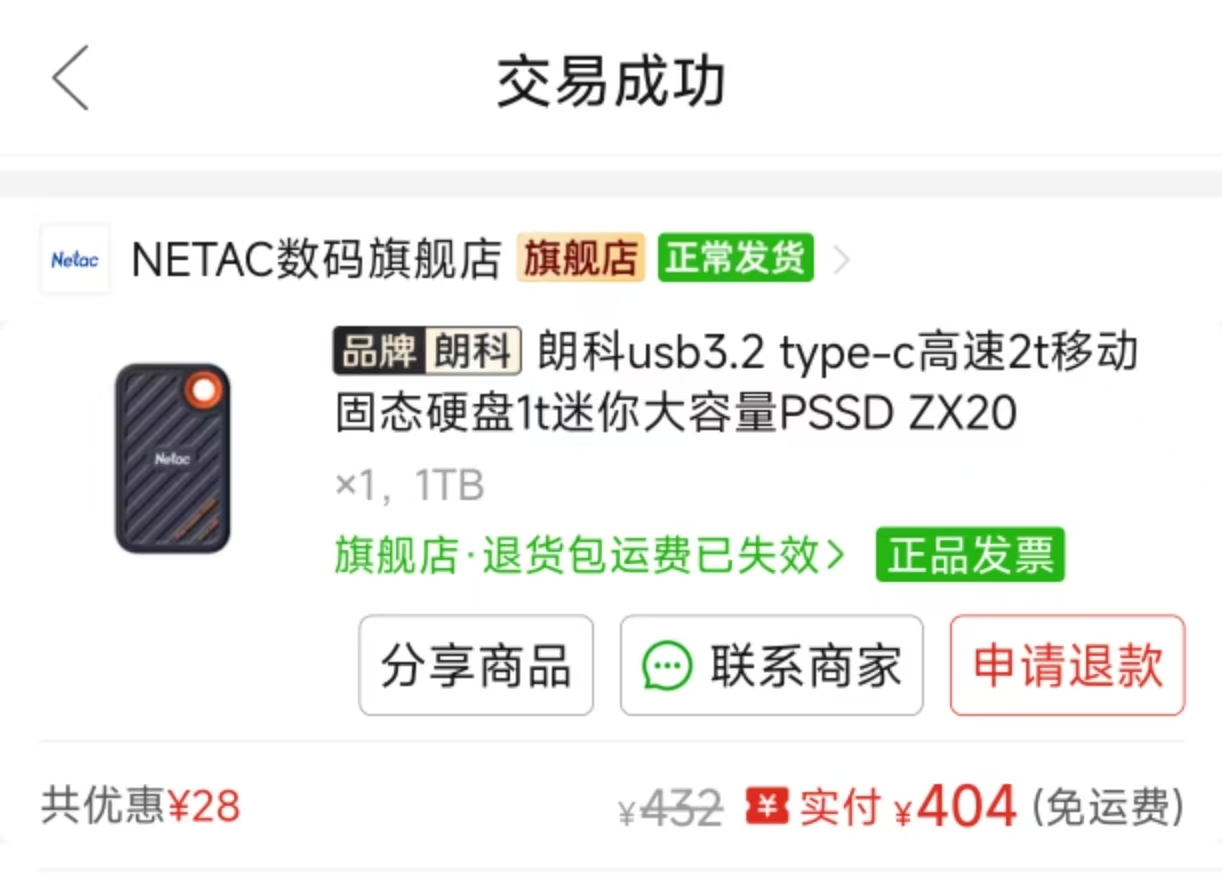Screen dimensions: 1222x878
Task: Tap the Netac SSD product thumbnail
Action: (x=173, y=458)
